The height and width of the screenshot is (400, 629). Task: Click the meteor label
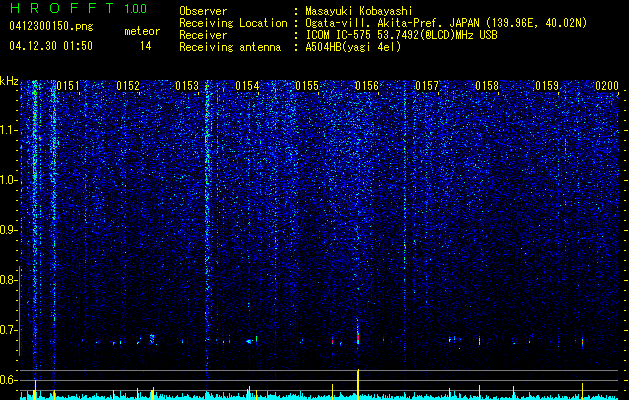click(142, 31)
